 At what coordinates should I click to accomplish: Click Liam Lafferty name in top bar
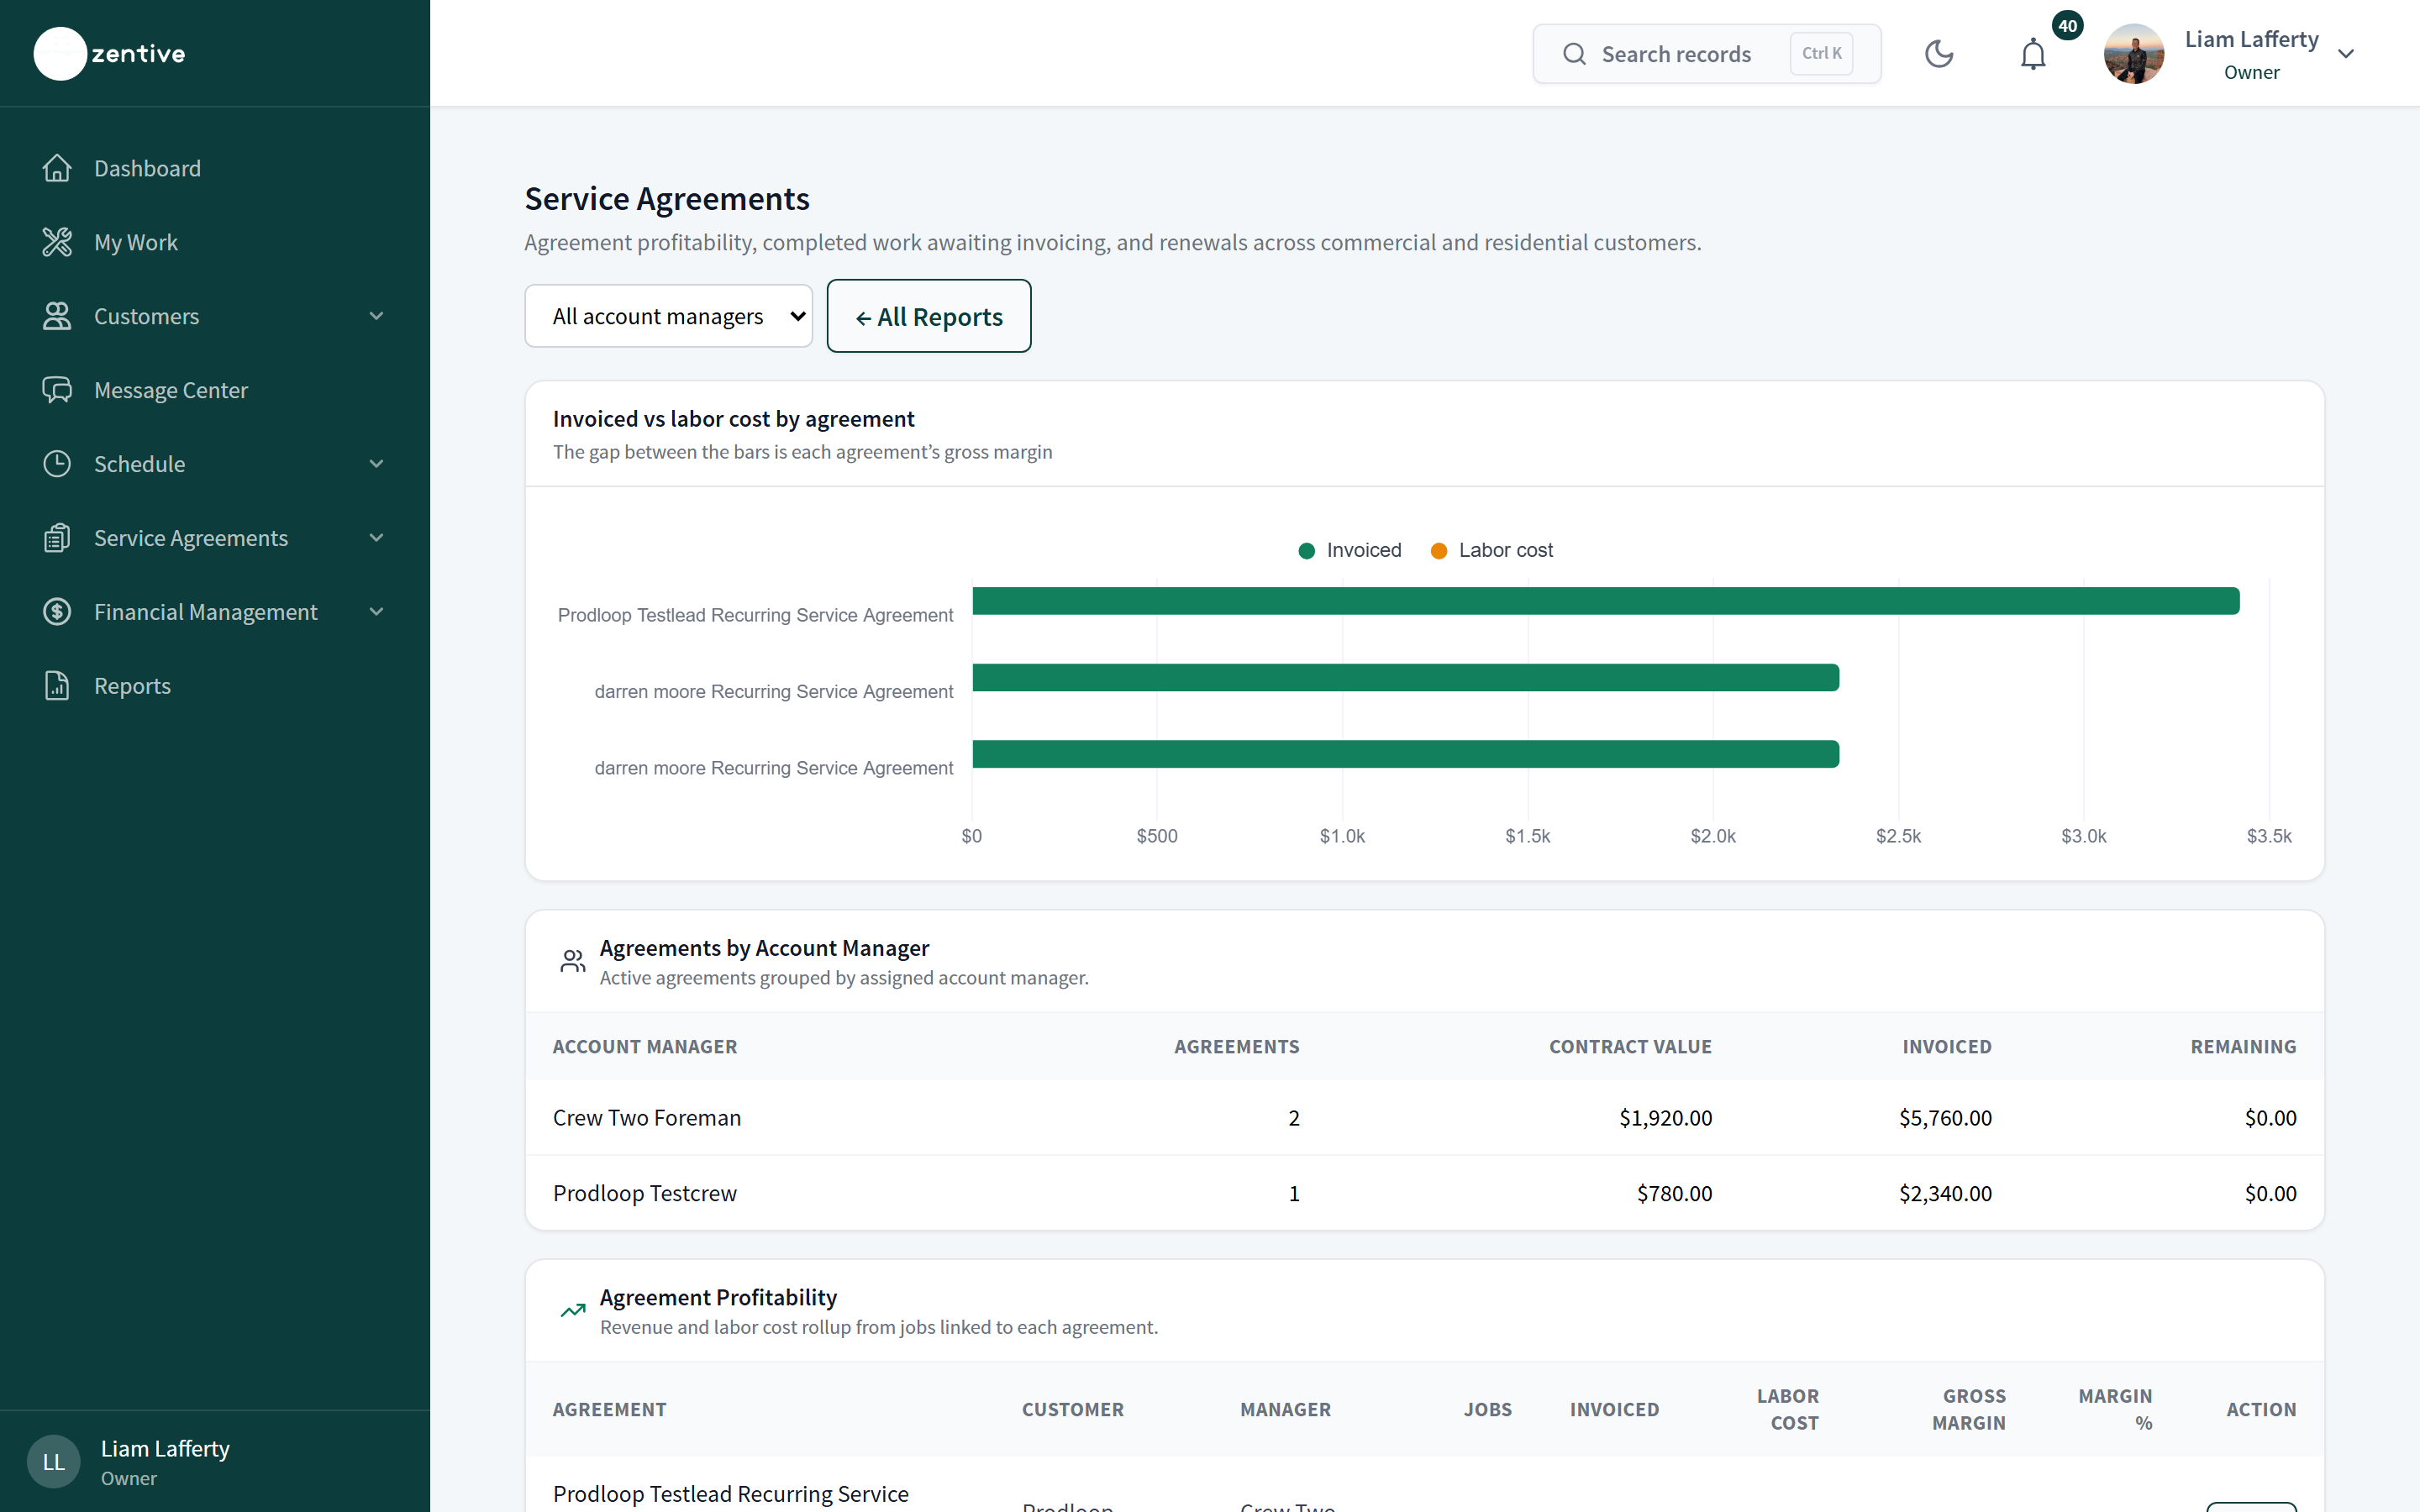coord(2251,39)
